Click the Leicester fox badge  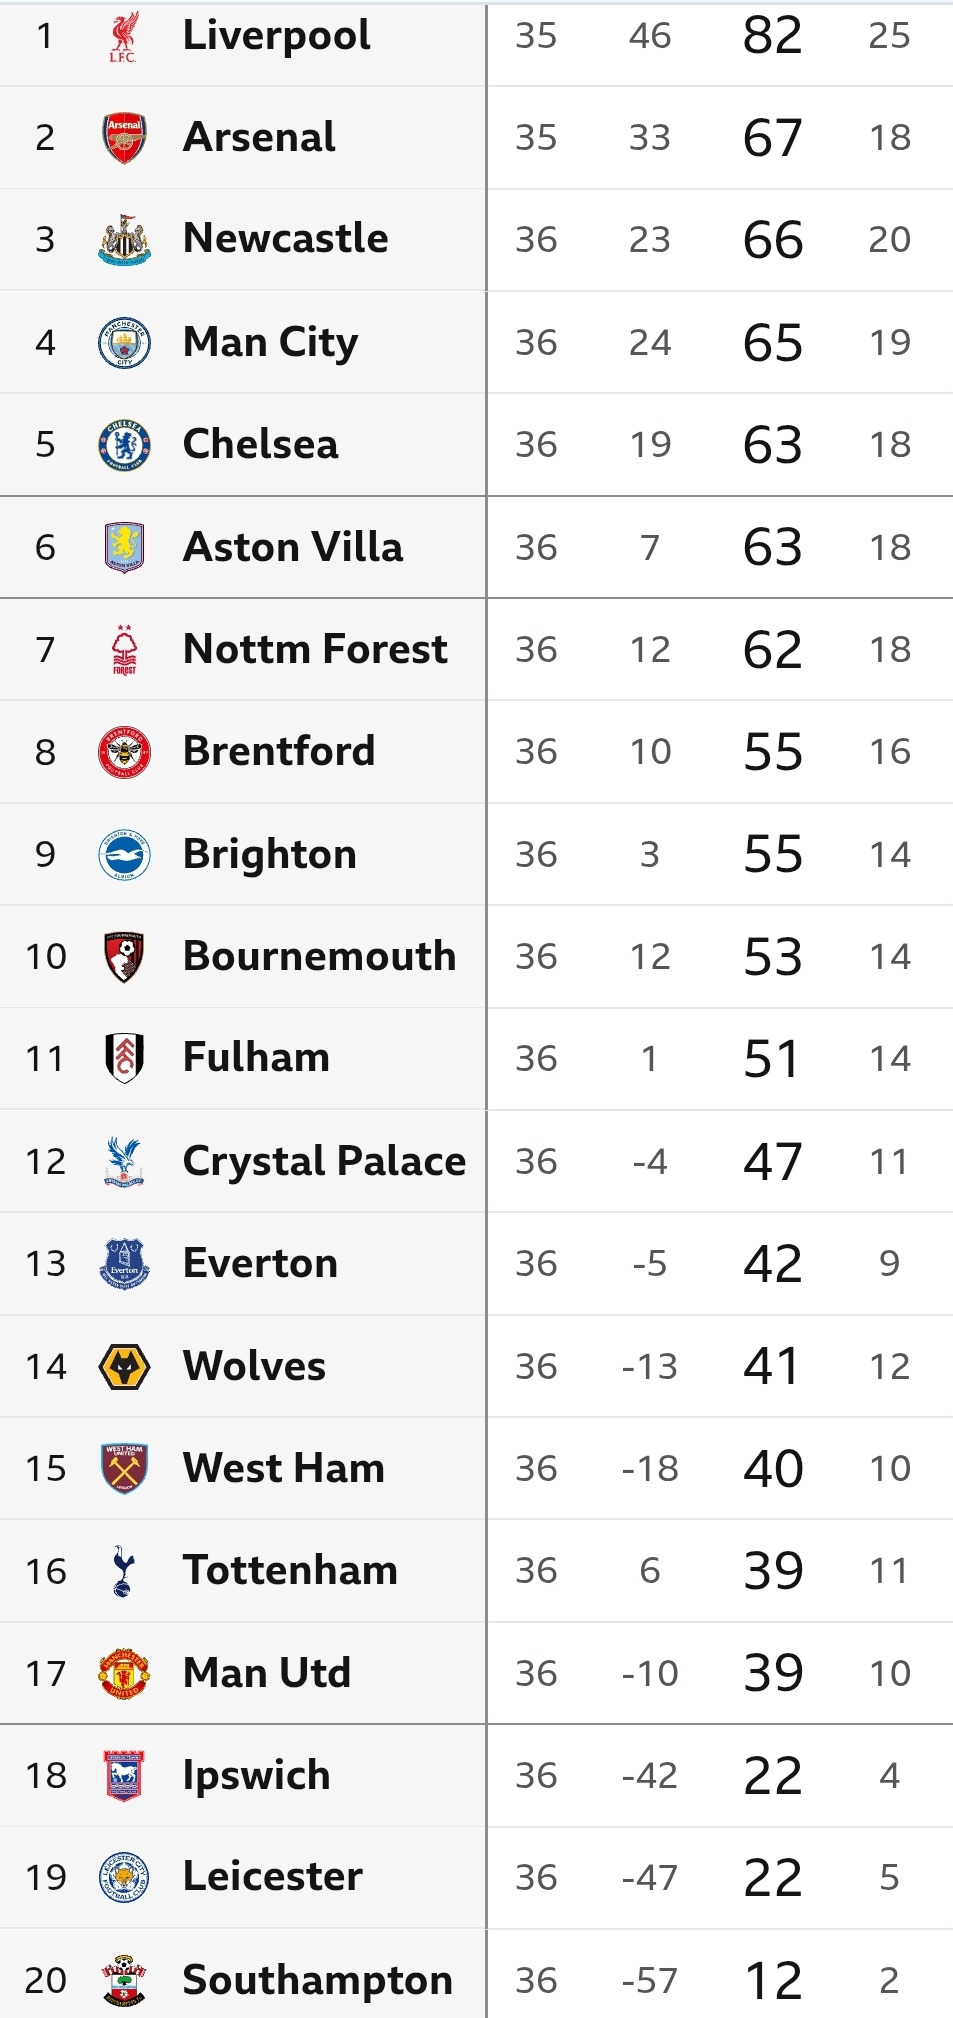pos(124,1878)
